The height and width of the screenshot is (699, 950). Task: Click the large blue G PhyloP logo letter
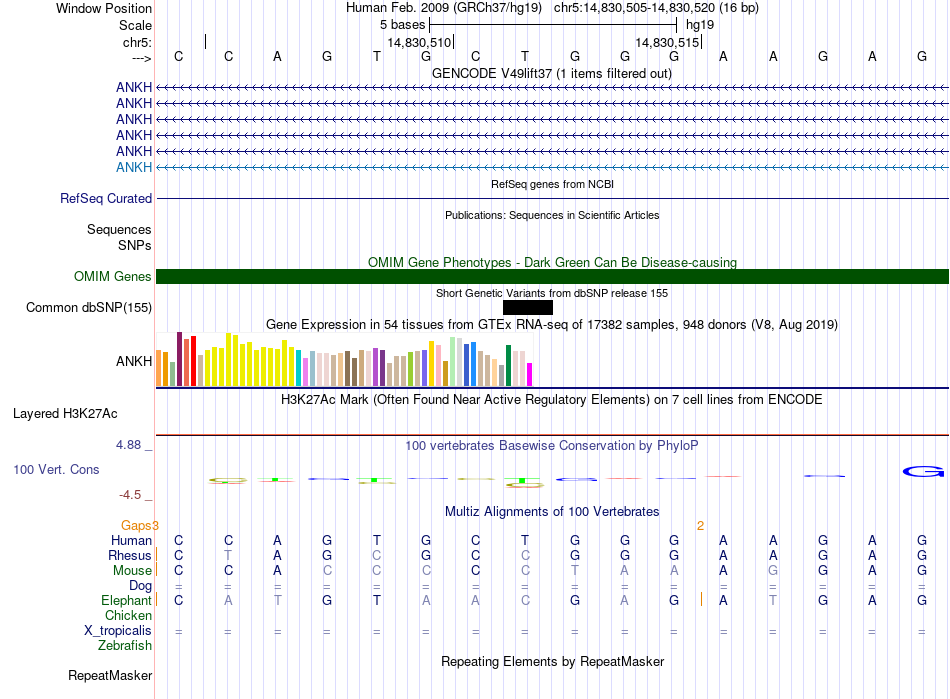tap(923, 471)
